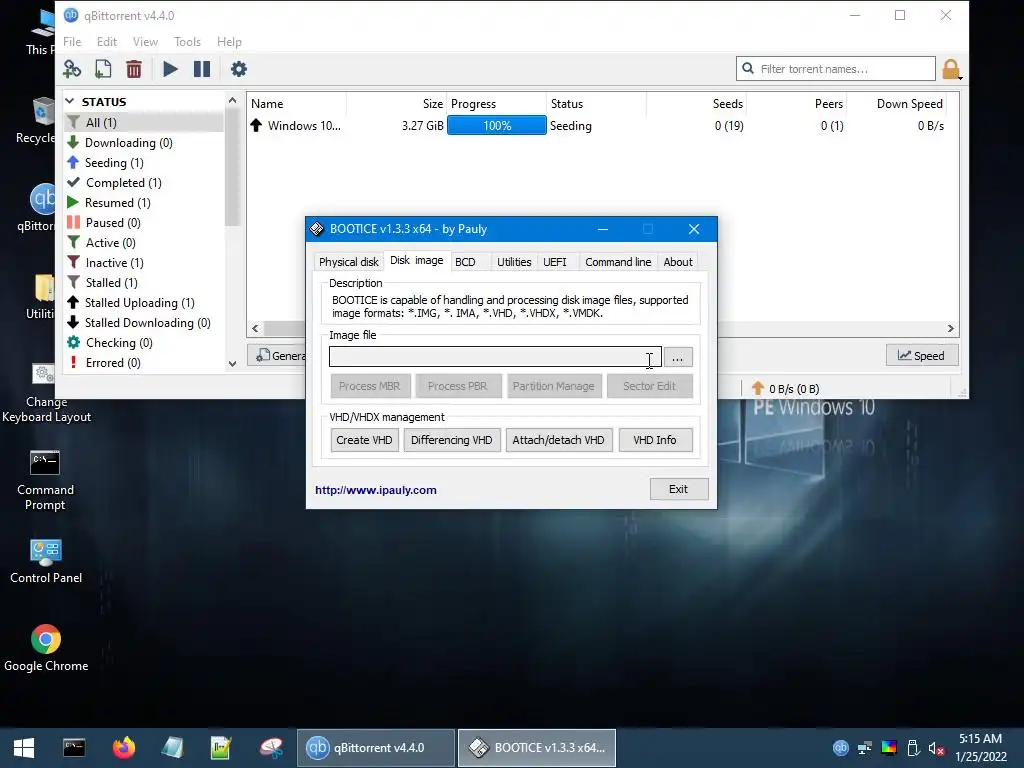Image resolution: width=1024 pixels, height=768 pixels.
Task: Open the View menu in qBittorrent
Action: tap(145, 42)
